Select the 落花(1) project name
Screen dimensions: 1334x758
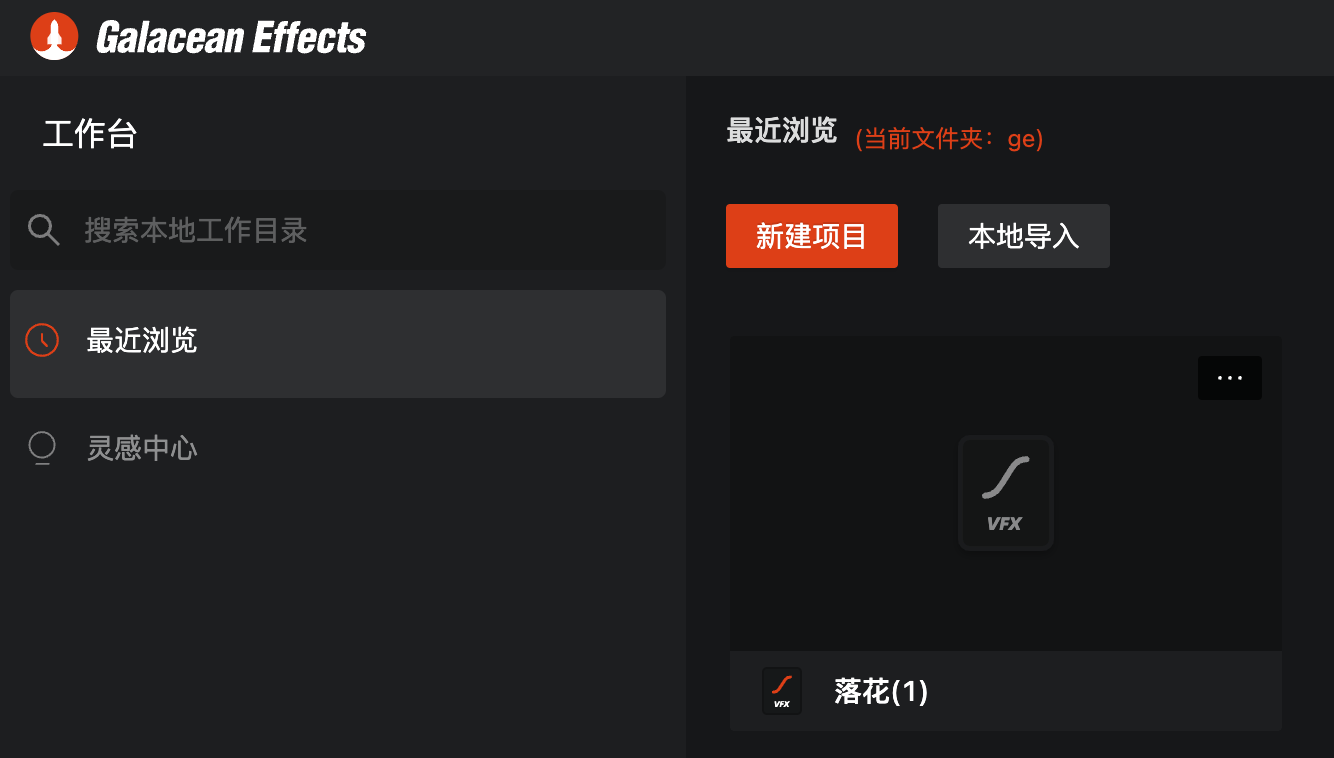(881, 691)
